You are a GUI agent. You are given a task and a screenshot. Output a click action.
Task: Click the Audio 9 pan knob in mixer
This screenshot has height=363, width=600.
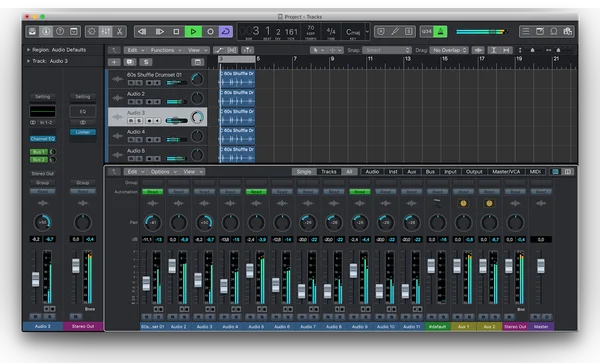pos(359,222)
